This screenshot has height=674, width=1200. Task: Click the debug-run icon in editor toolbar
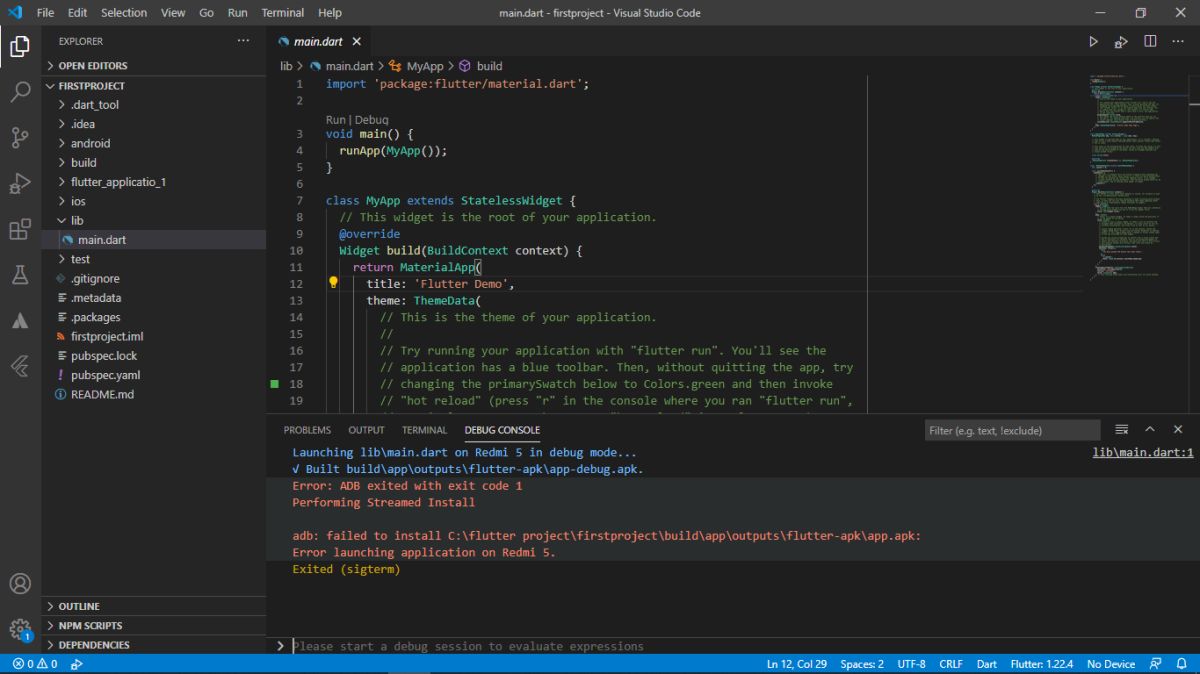click(1121, 41)
